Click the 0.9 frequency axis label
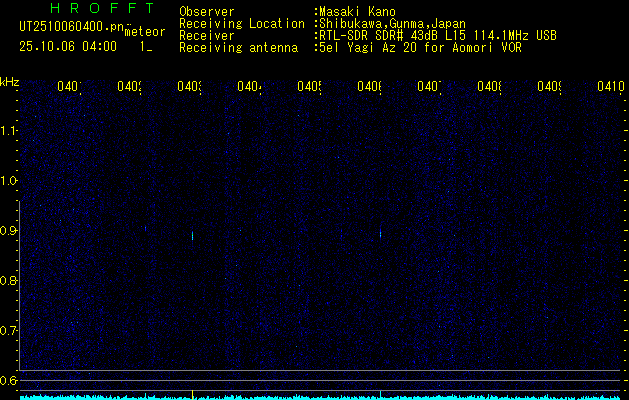 click(8, 231)
